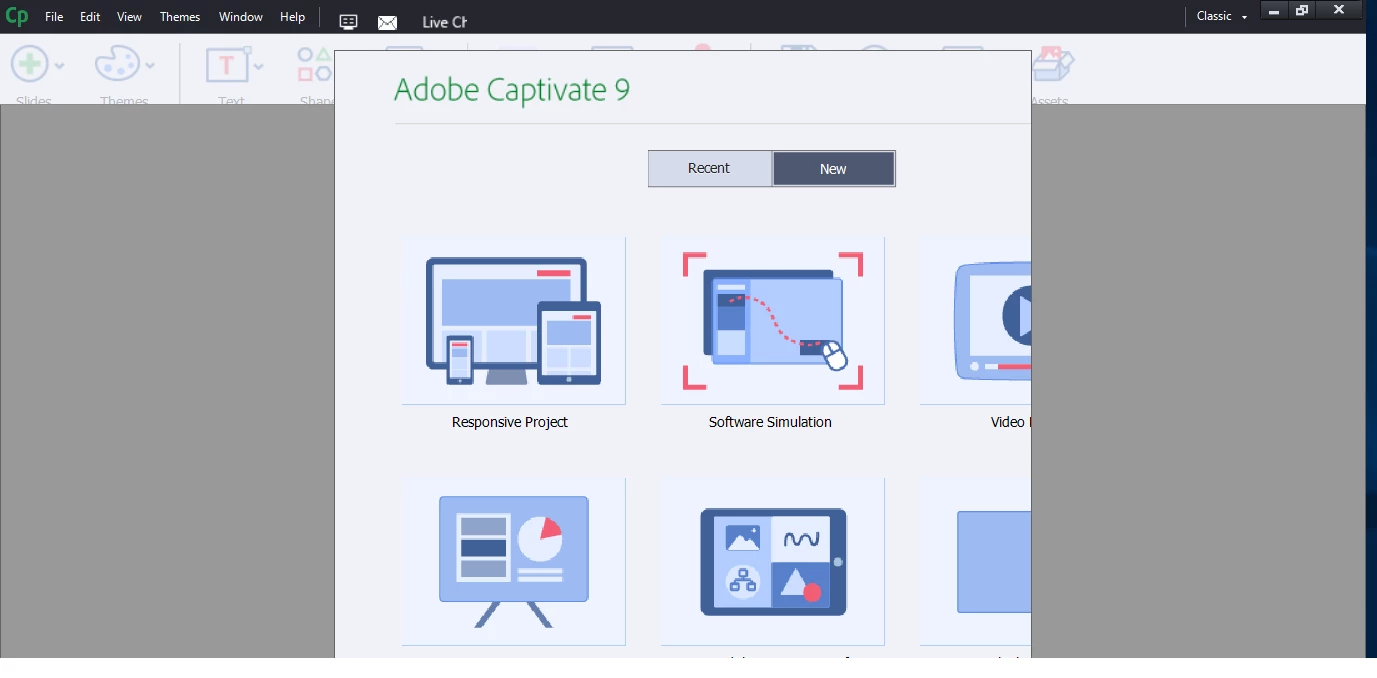This screenshot has width=1377, height=678.
Task: Click the Assets box toolbar icon
Action: tap(1052, 65)
